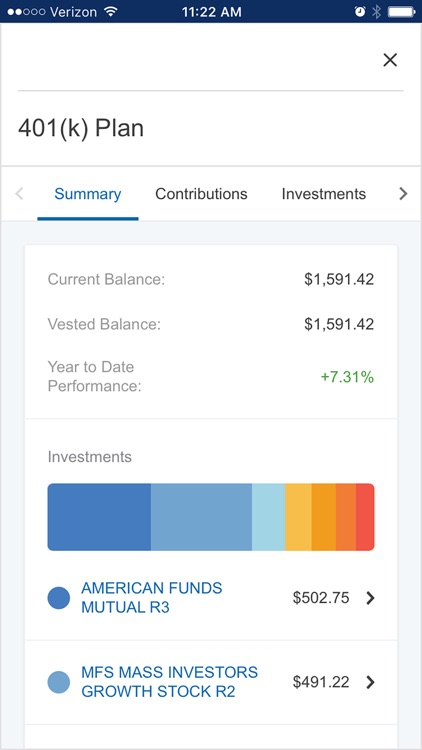Tap the Year to Date Performance label
This screenshot has height=750, width=422.
95,376
